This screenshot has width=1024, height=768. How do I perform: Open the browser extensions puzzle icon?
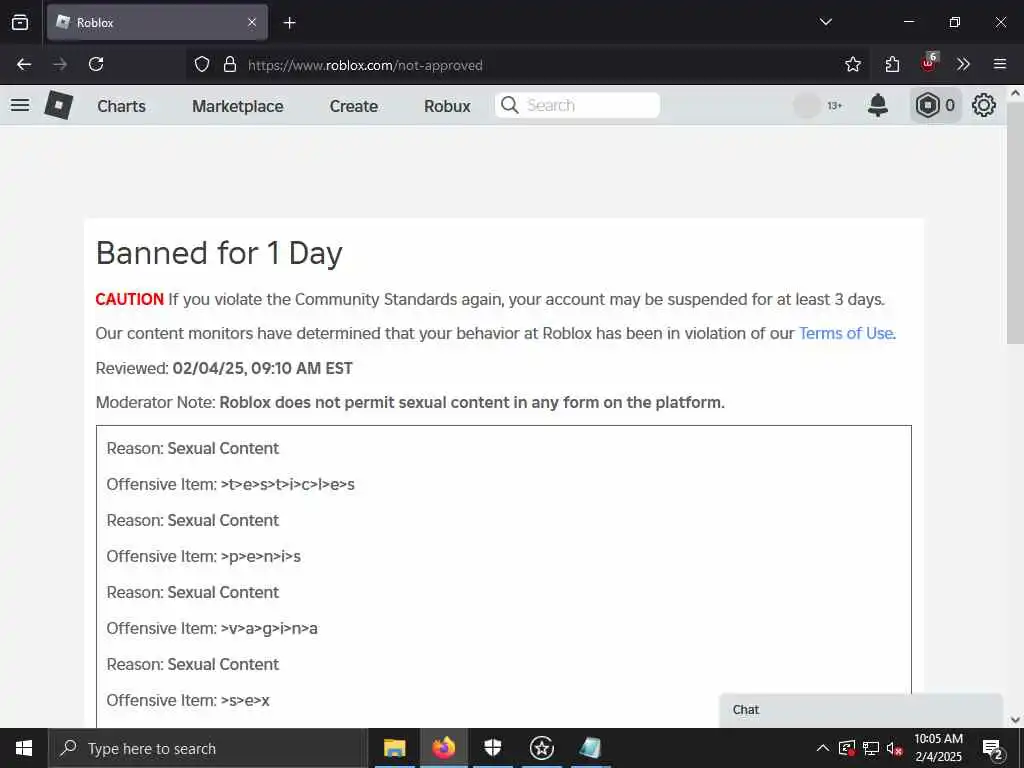pyautogui.click(x=892, y=65)
